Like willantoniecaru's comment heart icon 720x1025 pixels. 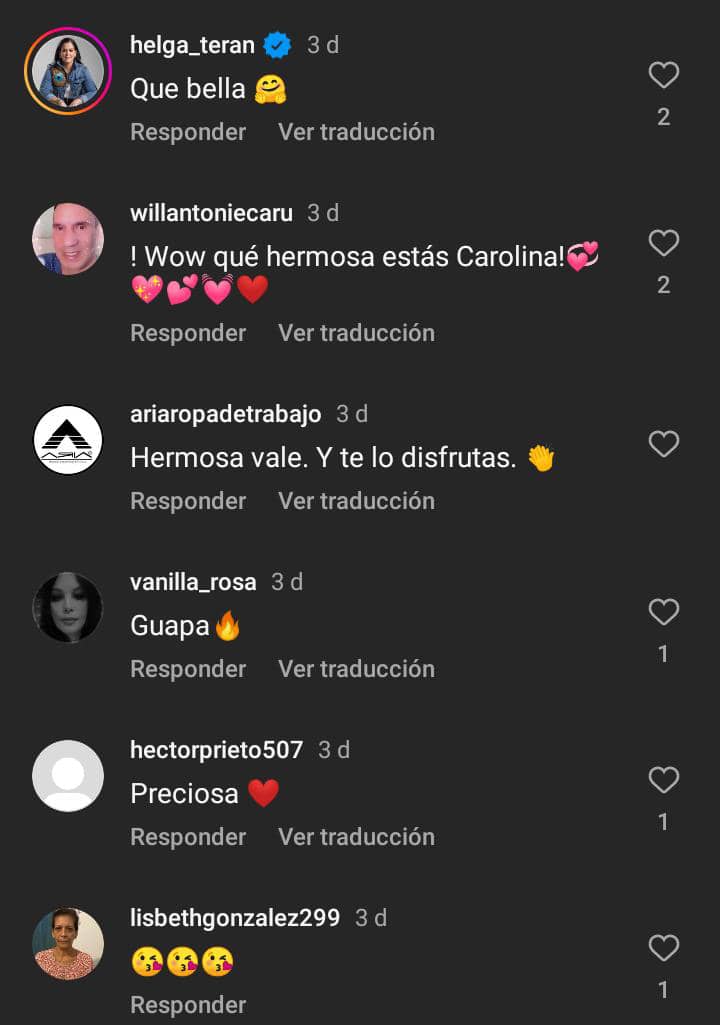pyautogui.click(x=664, y=243)
